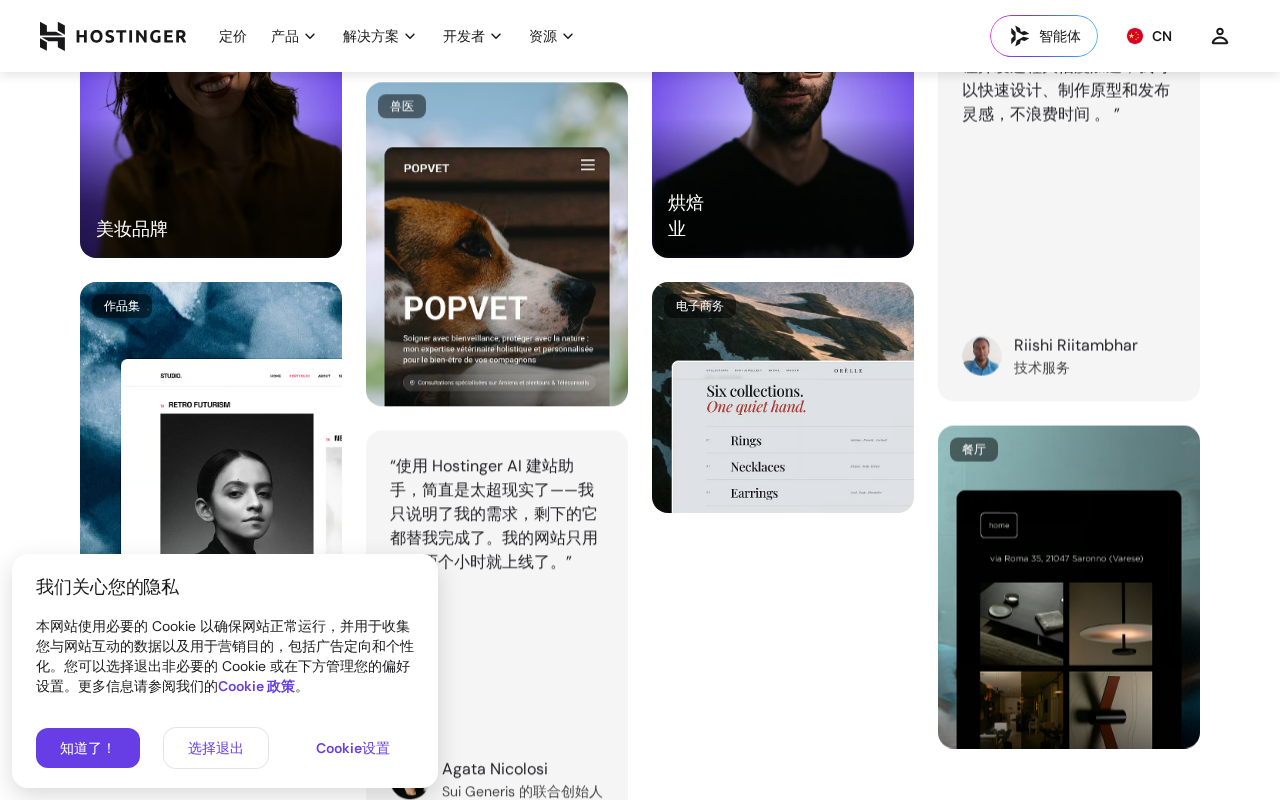Open the Cookie设置 settings
The width and height of the screenshot is (1280, 800).
click(x=353, y=748)
